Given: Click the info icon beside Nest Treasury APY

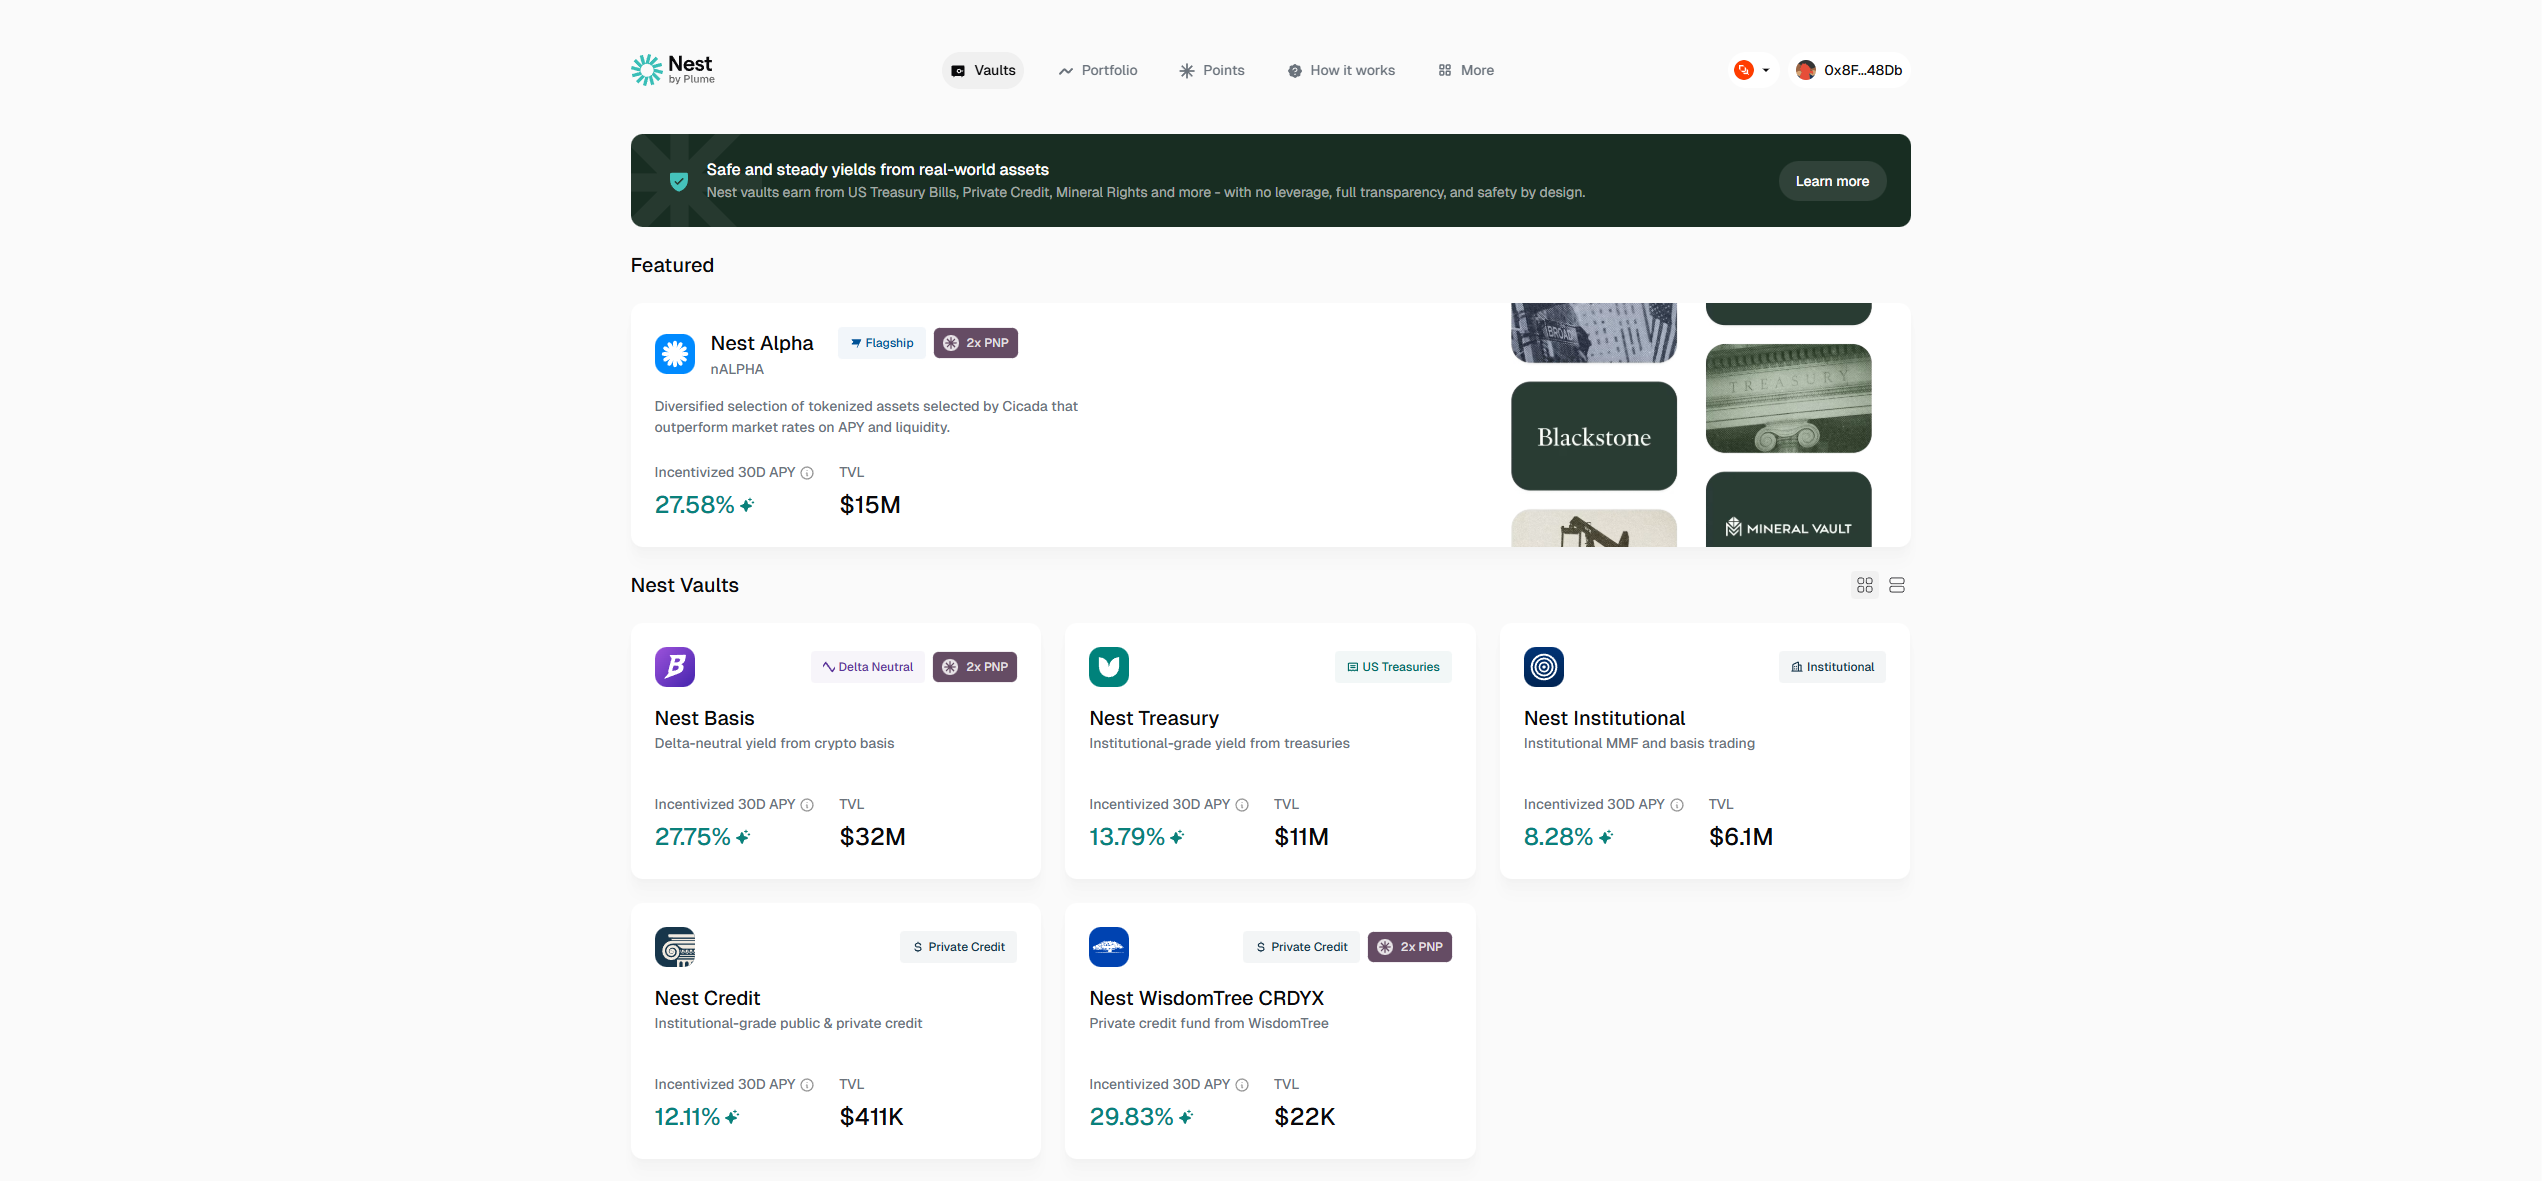Looking at the screenshot, I should (1242, 805).
